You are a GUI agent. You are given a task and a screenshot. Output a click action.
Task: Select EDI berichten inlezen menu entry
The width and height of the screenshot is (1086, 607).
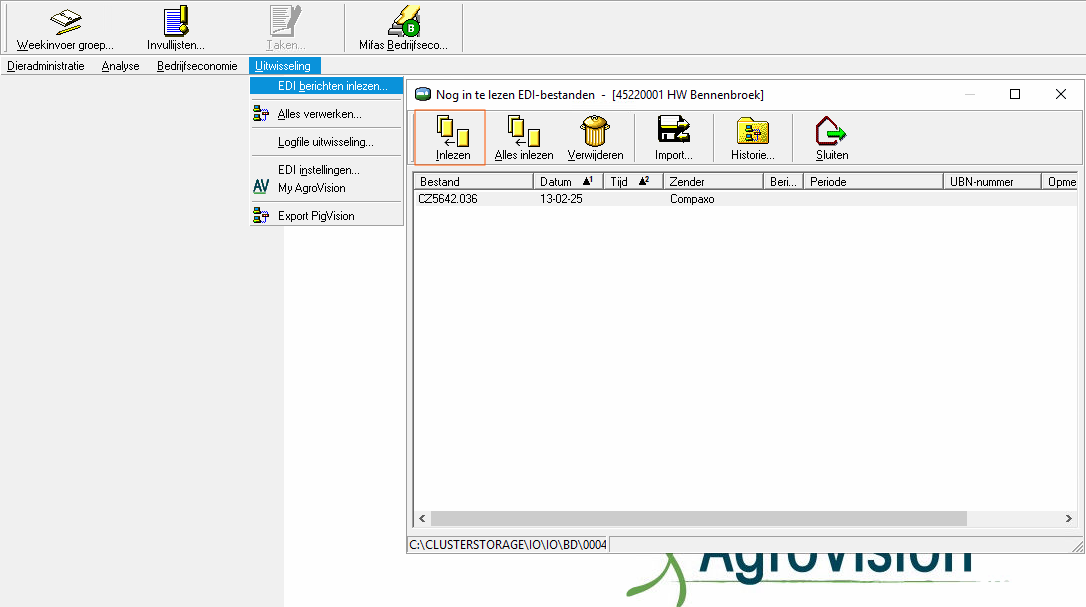[327, 86]
